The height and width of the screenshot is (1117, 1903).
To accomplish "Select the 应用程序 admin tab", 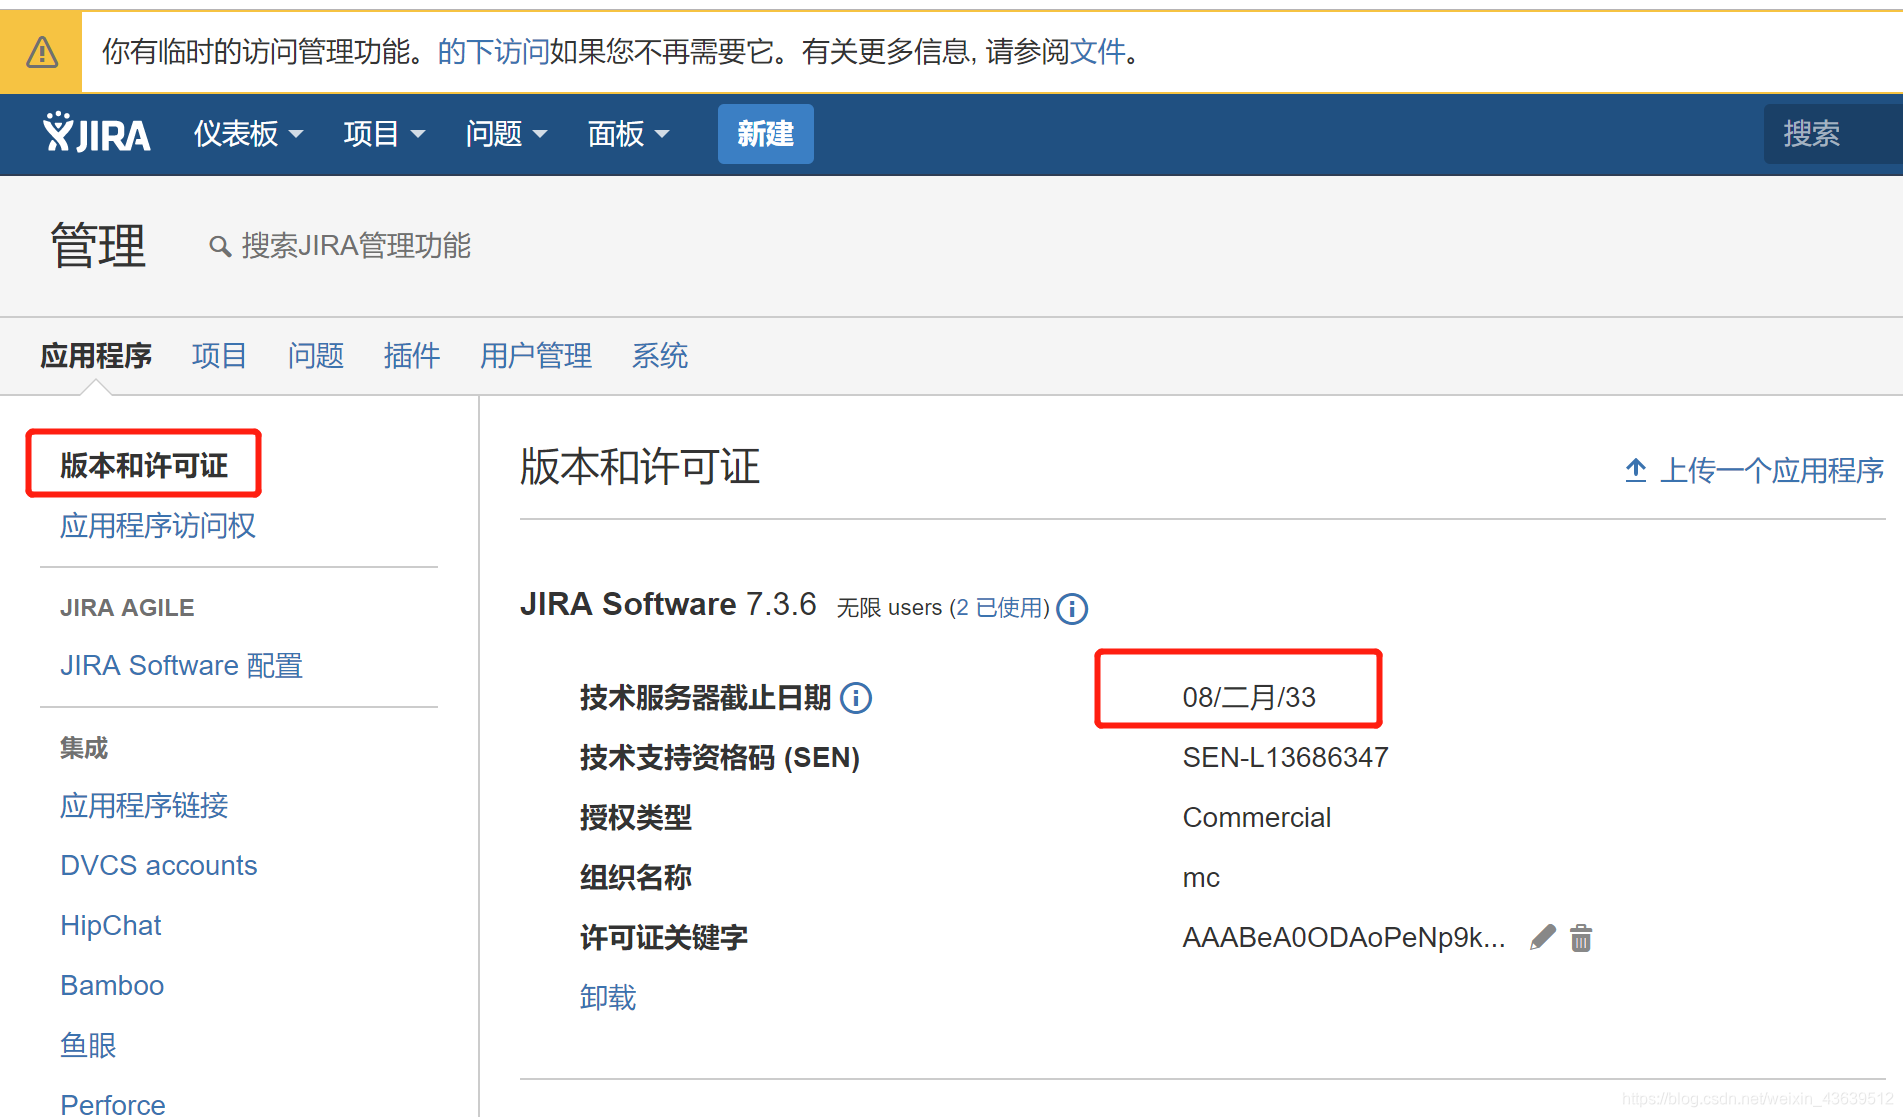I will (x=96, y=356).
